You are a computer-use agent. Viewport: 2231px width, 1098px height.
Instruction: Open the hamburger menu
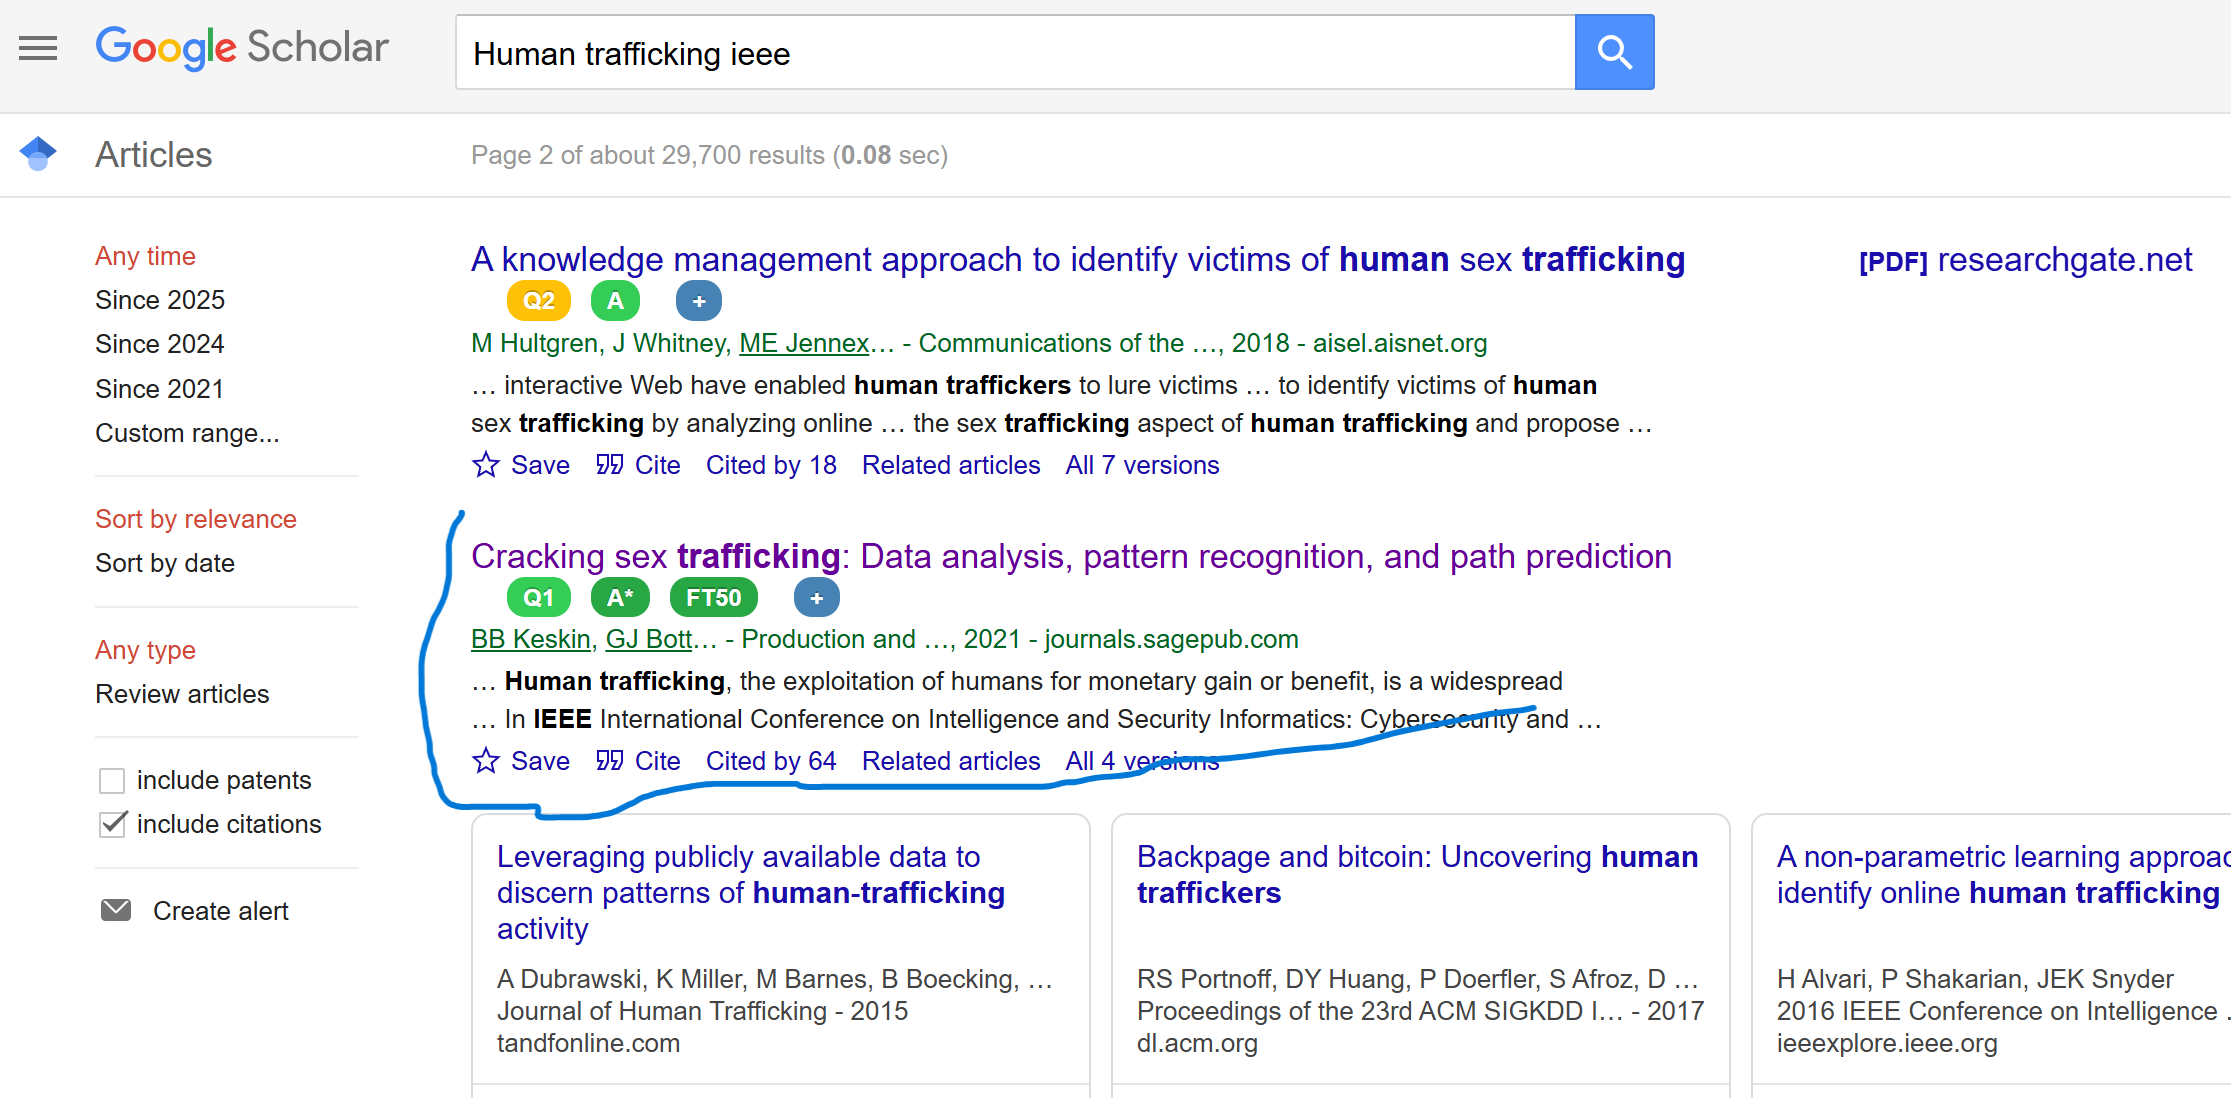click(38, 48)
